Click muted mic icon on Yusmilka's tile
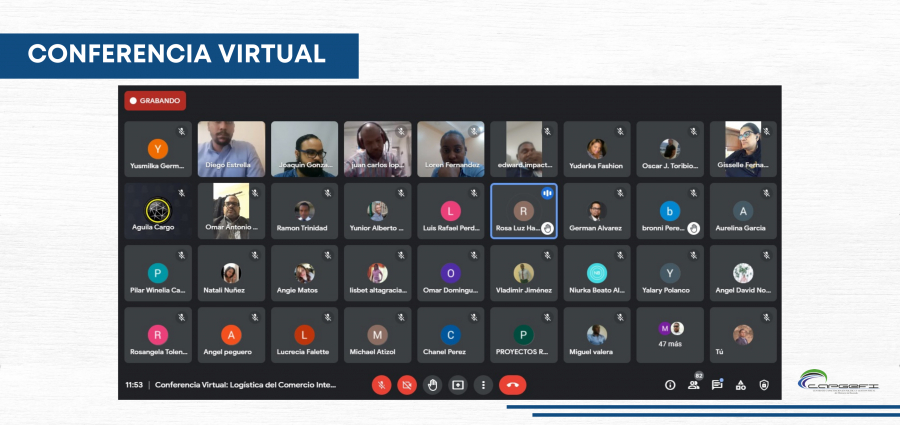The image size is (900, 425). tap(182, 131)
